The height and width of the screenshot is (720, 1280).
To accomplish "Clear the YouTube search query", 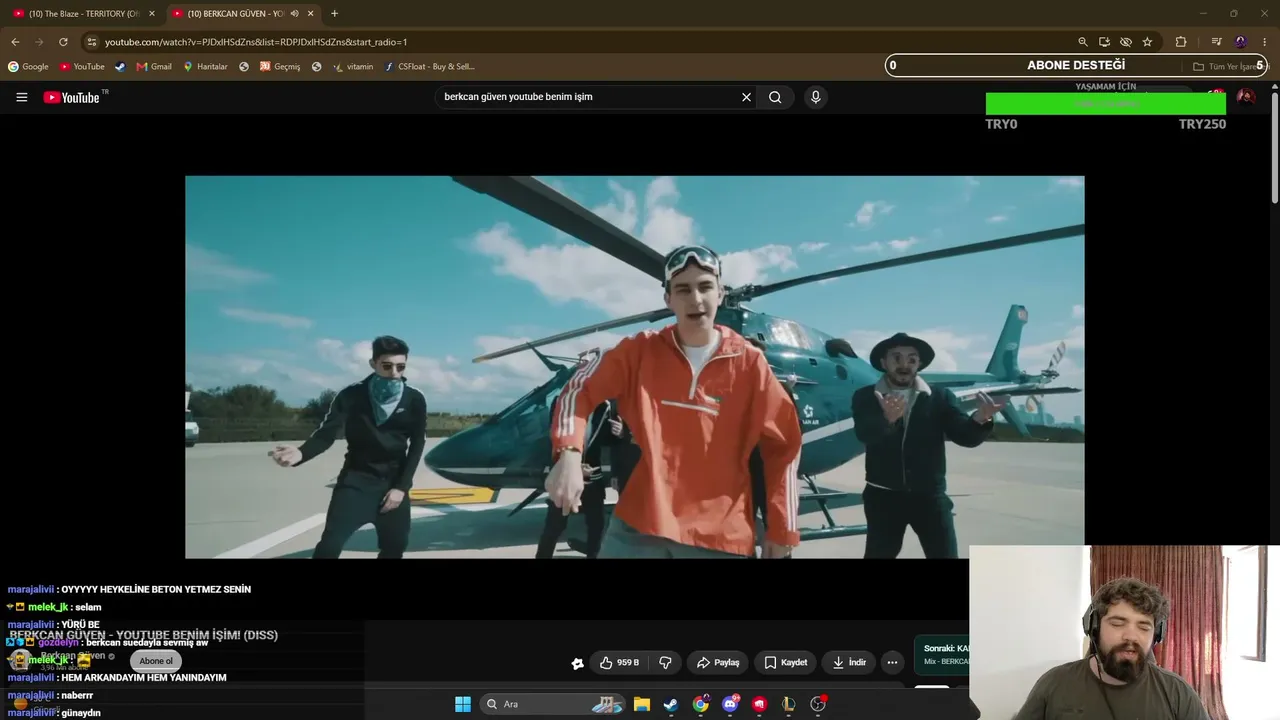I will pyautogui.click(x=746, y=97).
